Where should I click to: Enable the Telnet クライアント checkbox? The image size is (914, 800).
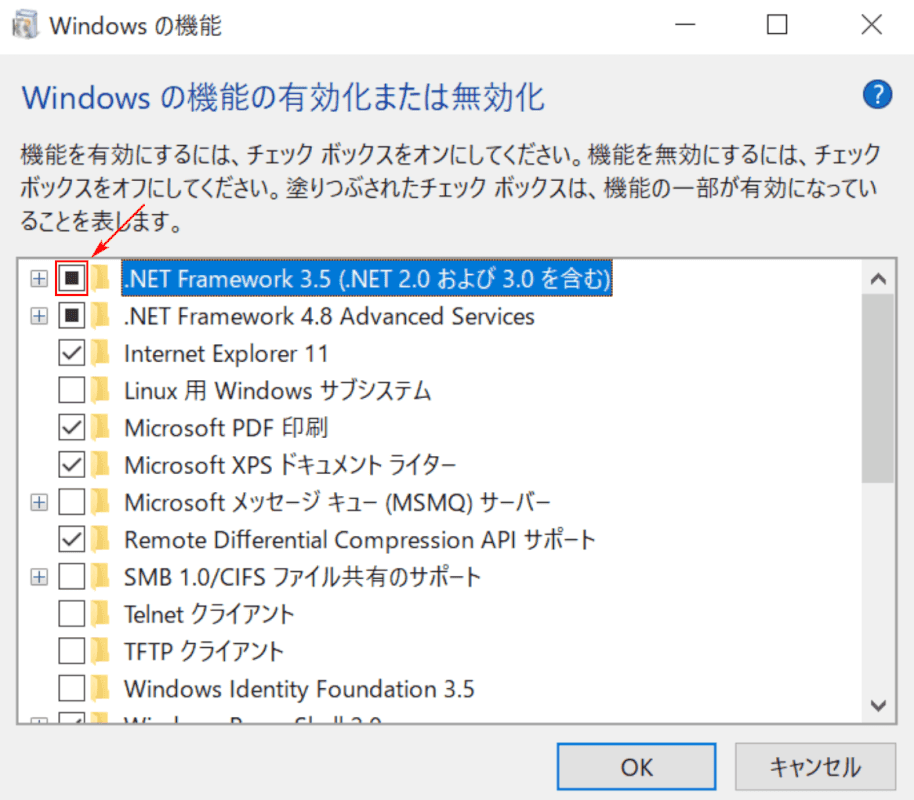[x=72, y=614]
